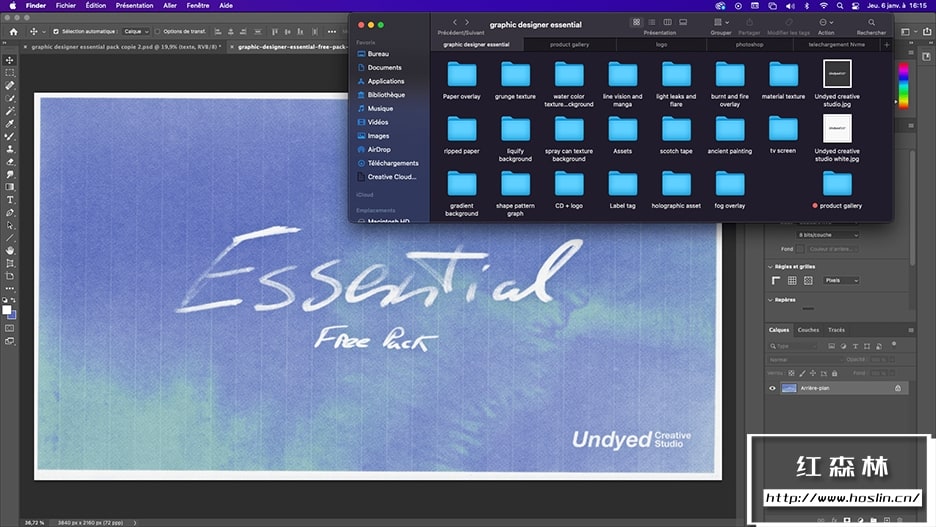Open the Edit Toolbar three-dots menu

coord(10,288)
